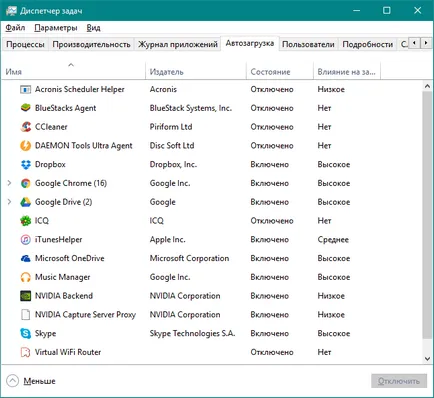Select the Автозагрузка tab
The height and width of the screenshot is (398, 434).
click(x=250, y=43)
